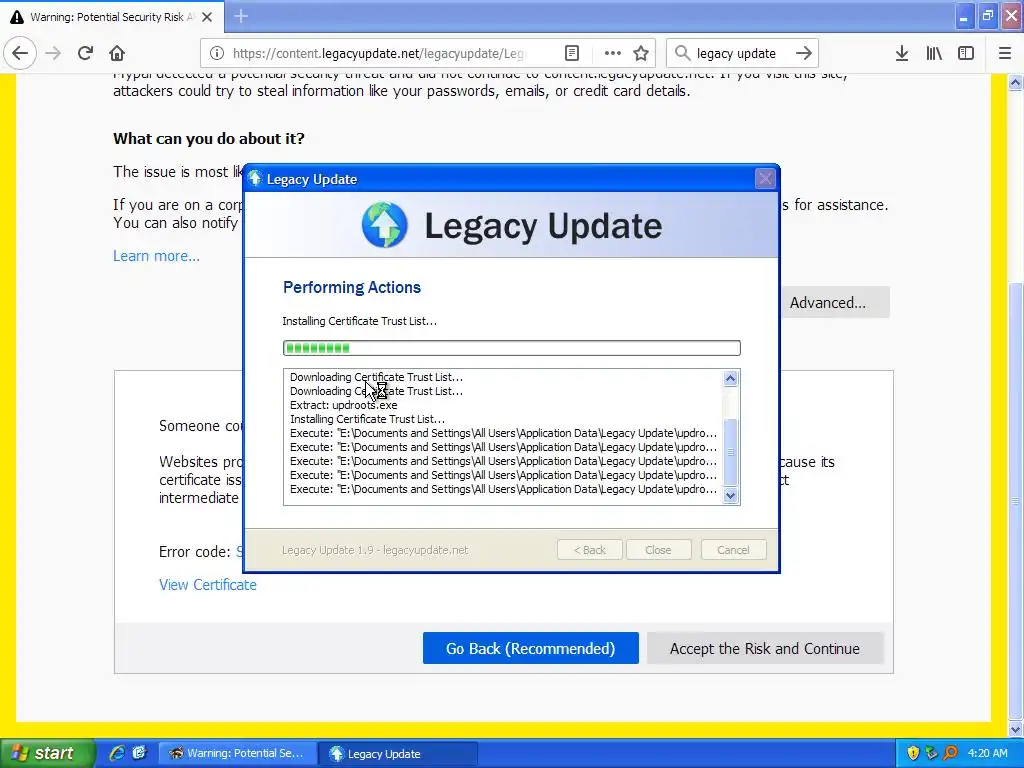This screenshot has height=768, width=1024.
Task: Click the address bar URL
Action: click(379, 53)
